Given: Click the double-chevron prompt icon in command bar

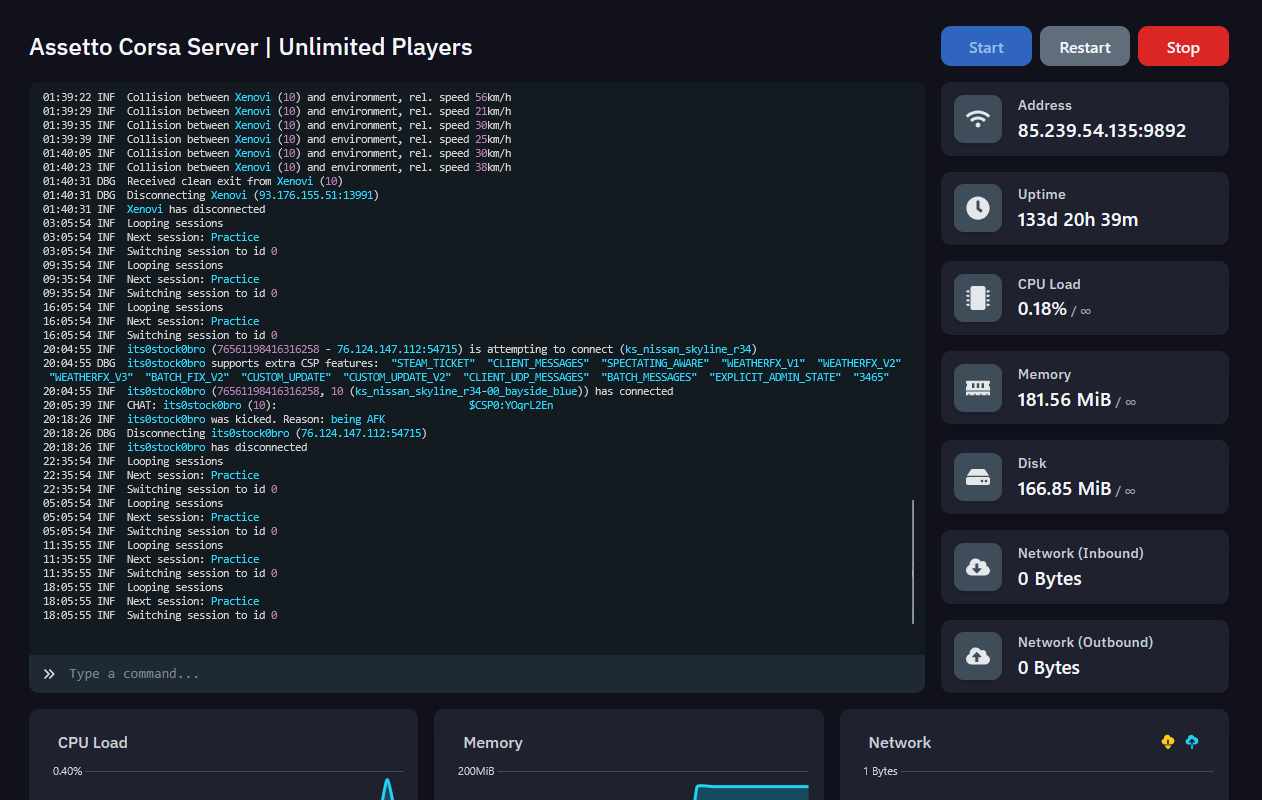Looking at the screenshot, I should click(49, 674).
